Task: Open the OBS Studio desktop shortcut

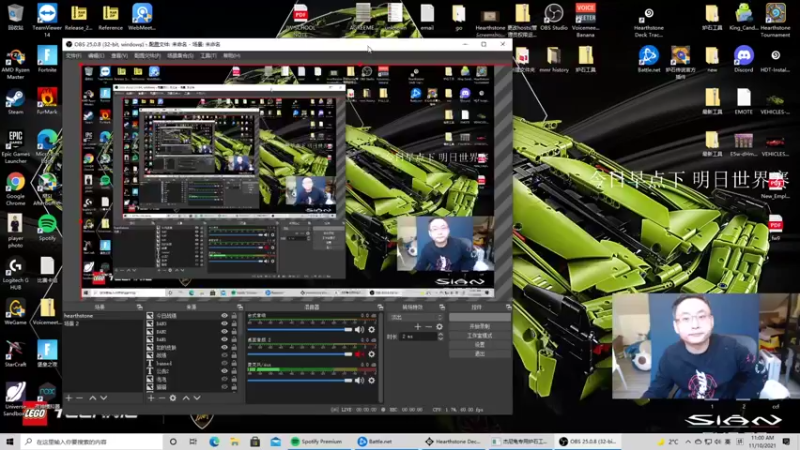Action: (x=554, y=16)
